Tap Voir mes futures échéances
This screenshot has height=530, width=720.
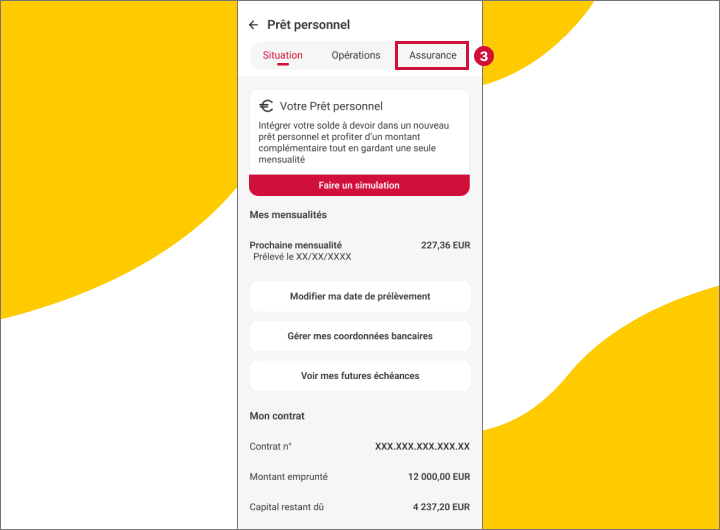click(x=360, y=376)
